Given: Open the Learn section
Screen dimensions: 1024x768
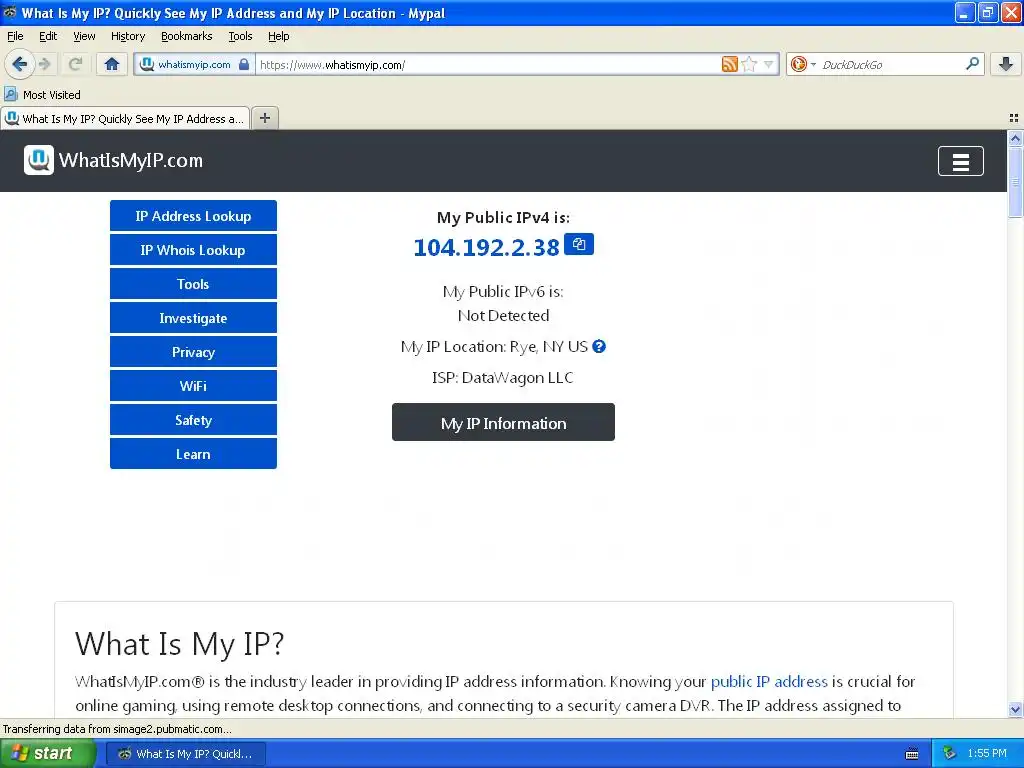Looking at the screenshot, I should (193, 454).
